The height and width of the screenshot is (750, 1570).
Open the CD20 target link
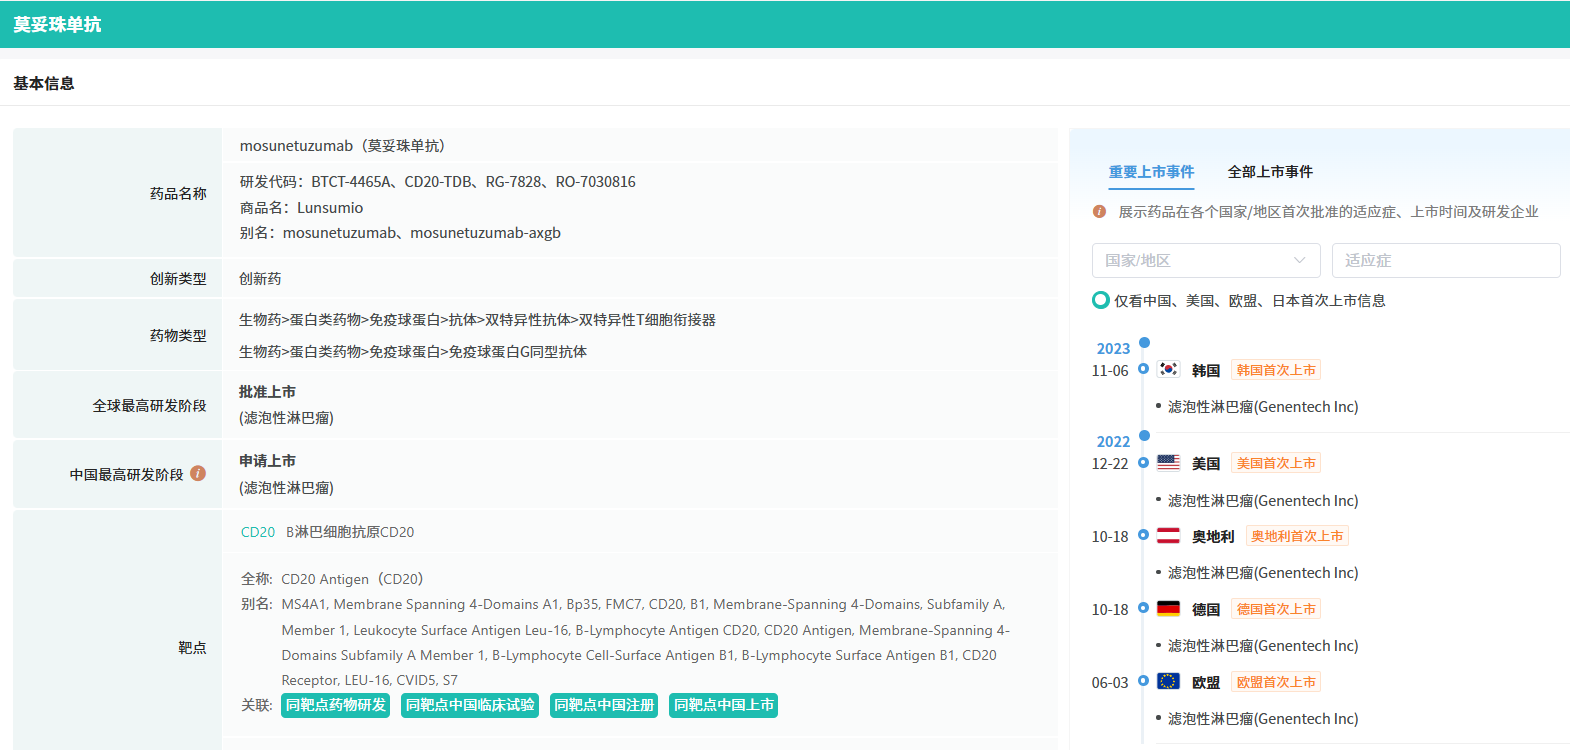258,532
